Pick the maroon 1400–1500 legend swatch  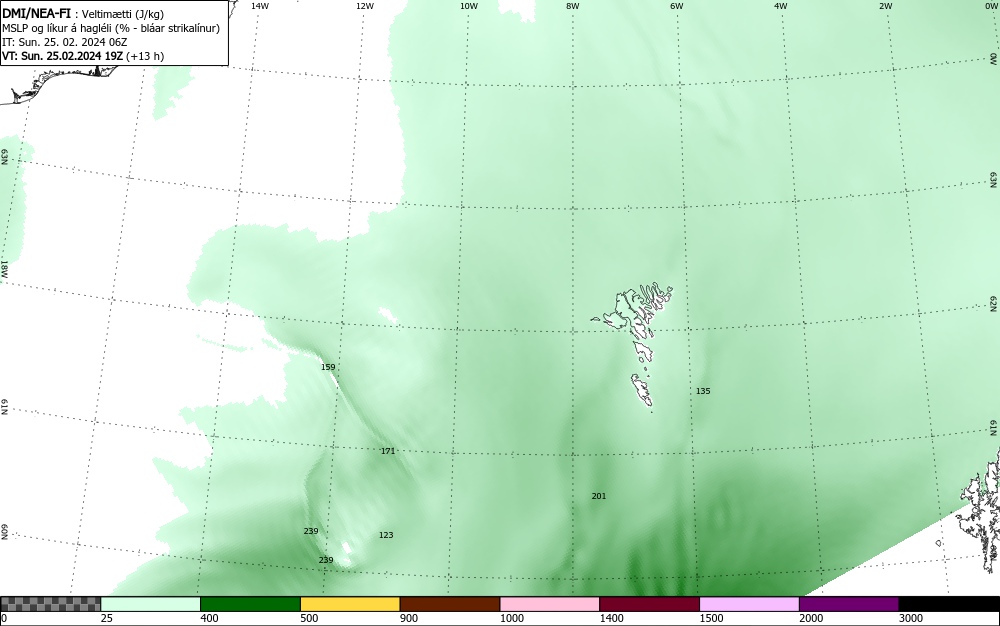649,604
